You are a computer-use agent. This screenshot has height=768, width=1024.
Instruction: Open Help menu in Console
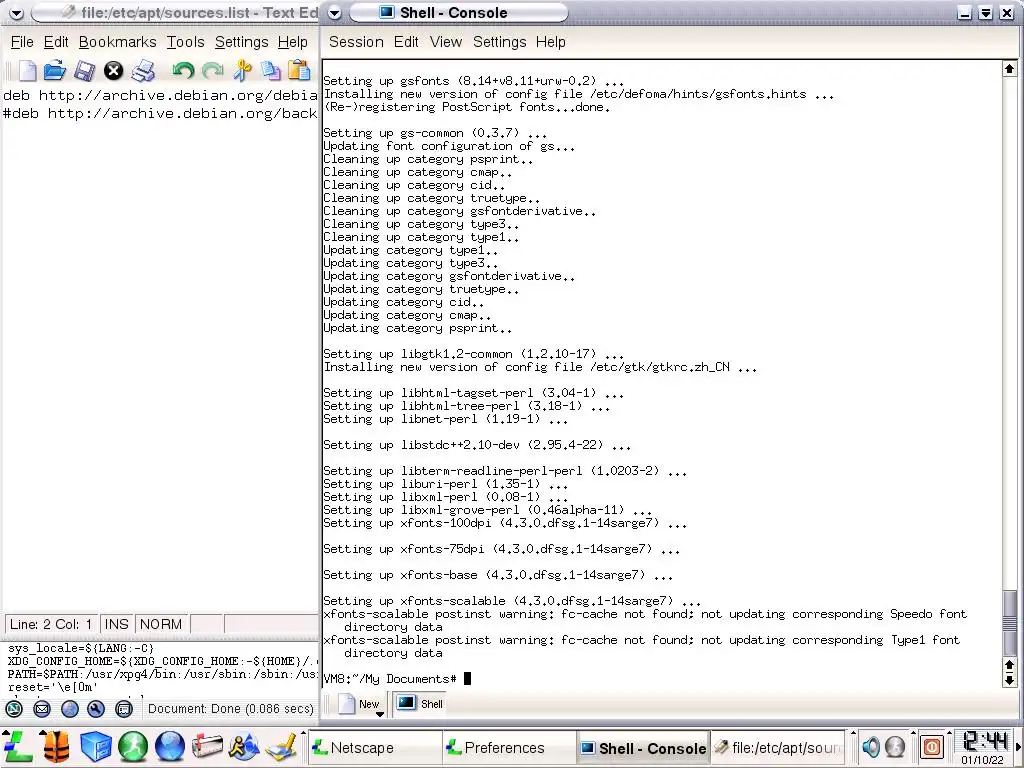coord(551,42)
